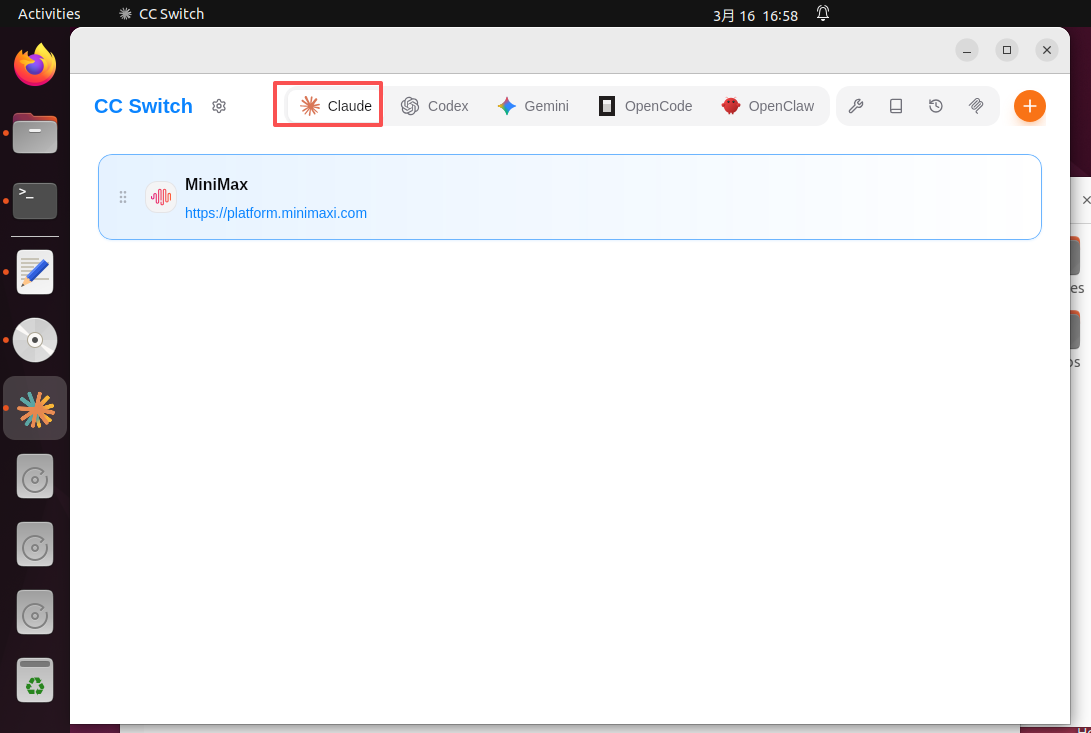Open the Trash from the dock
Viewport: 1091px width, 733px height.
coord(35,679)
